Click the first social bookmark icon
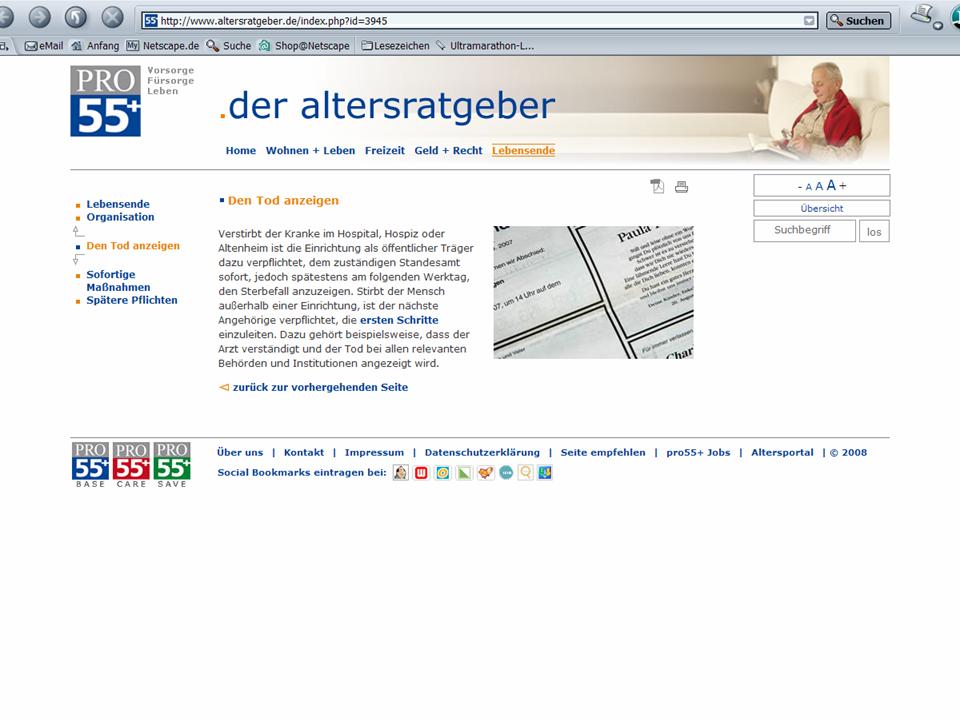Image resolution: width=960 pixels, height=720 pixels. (x=400, y=473)
